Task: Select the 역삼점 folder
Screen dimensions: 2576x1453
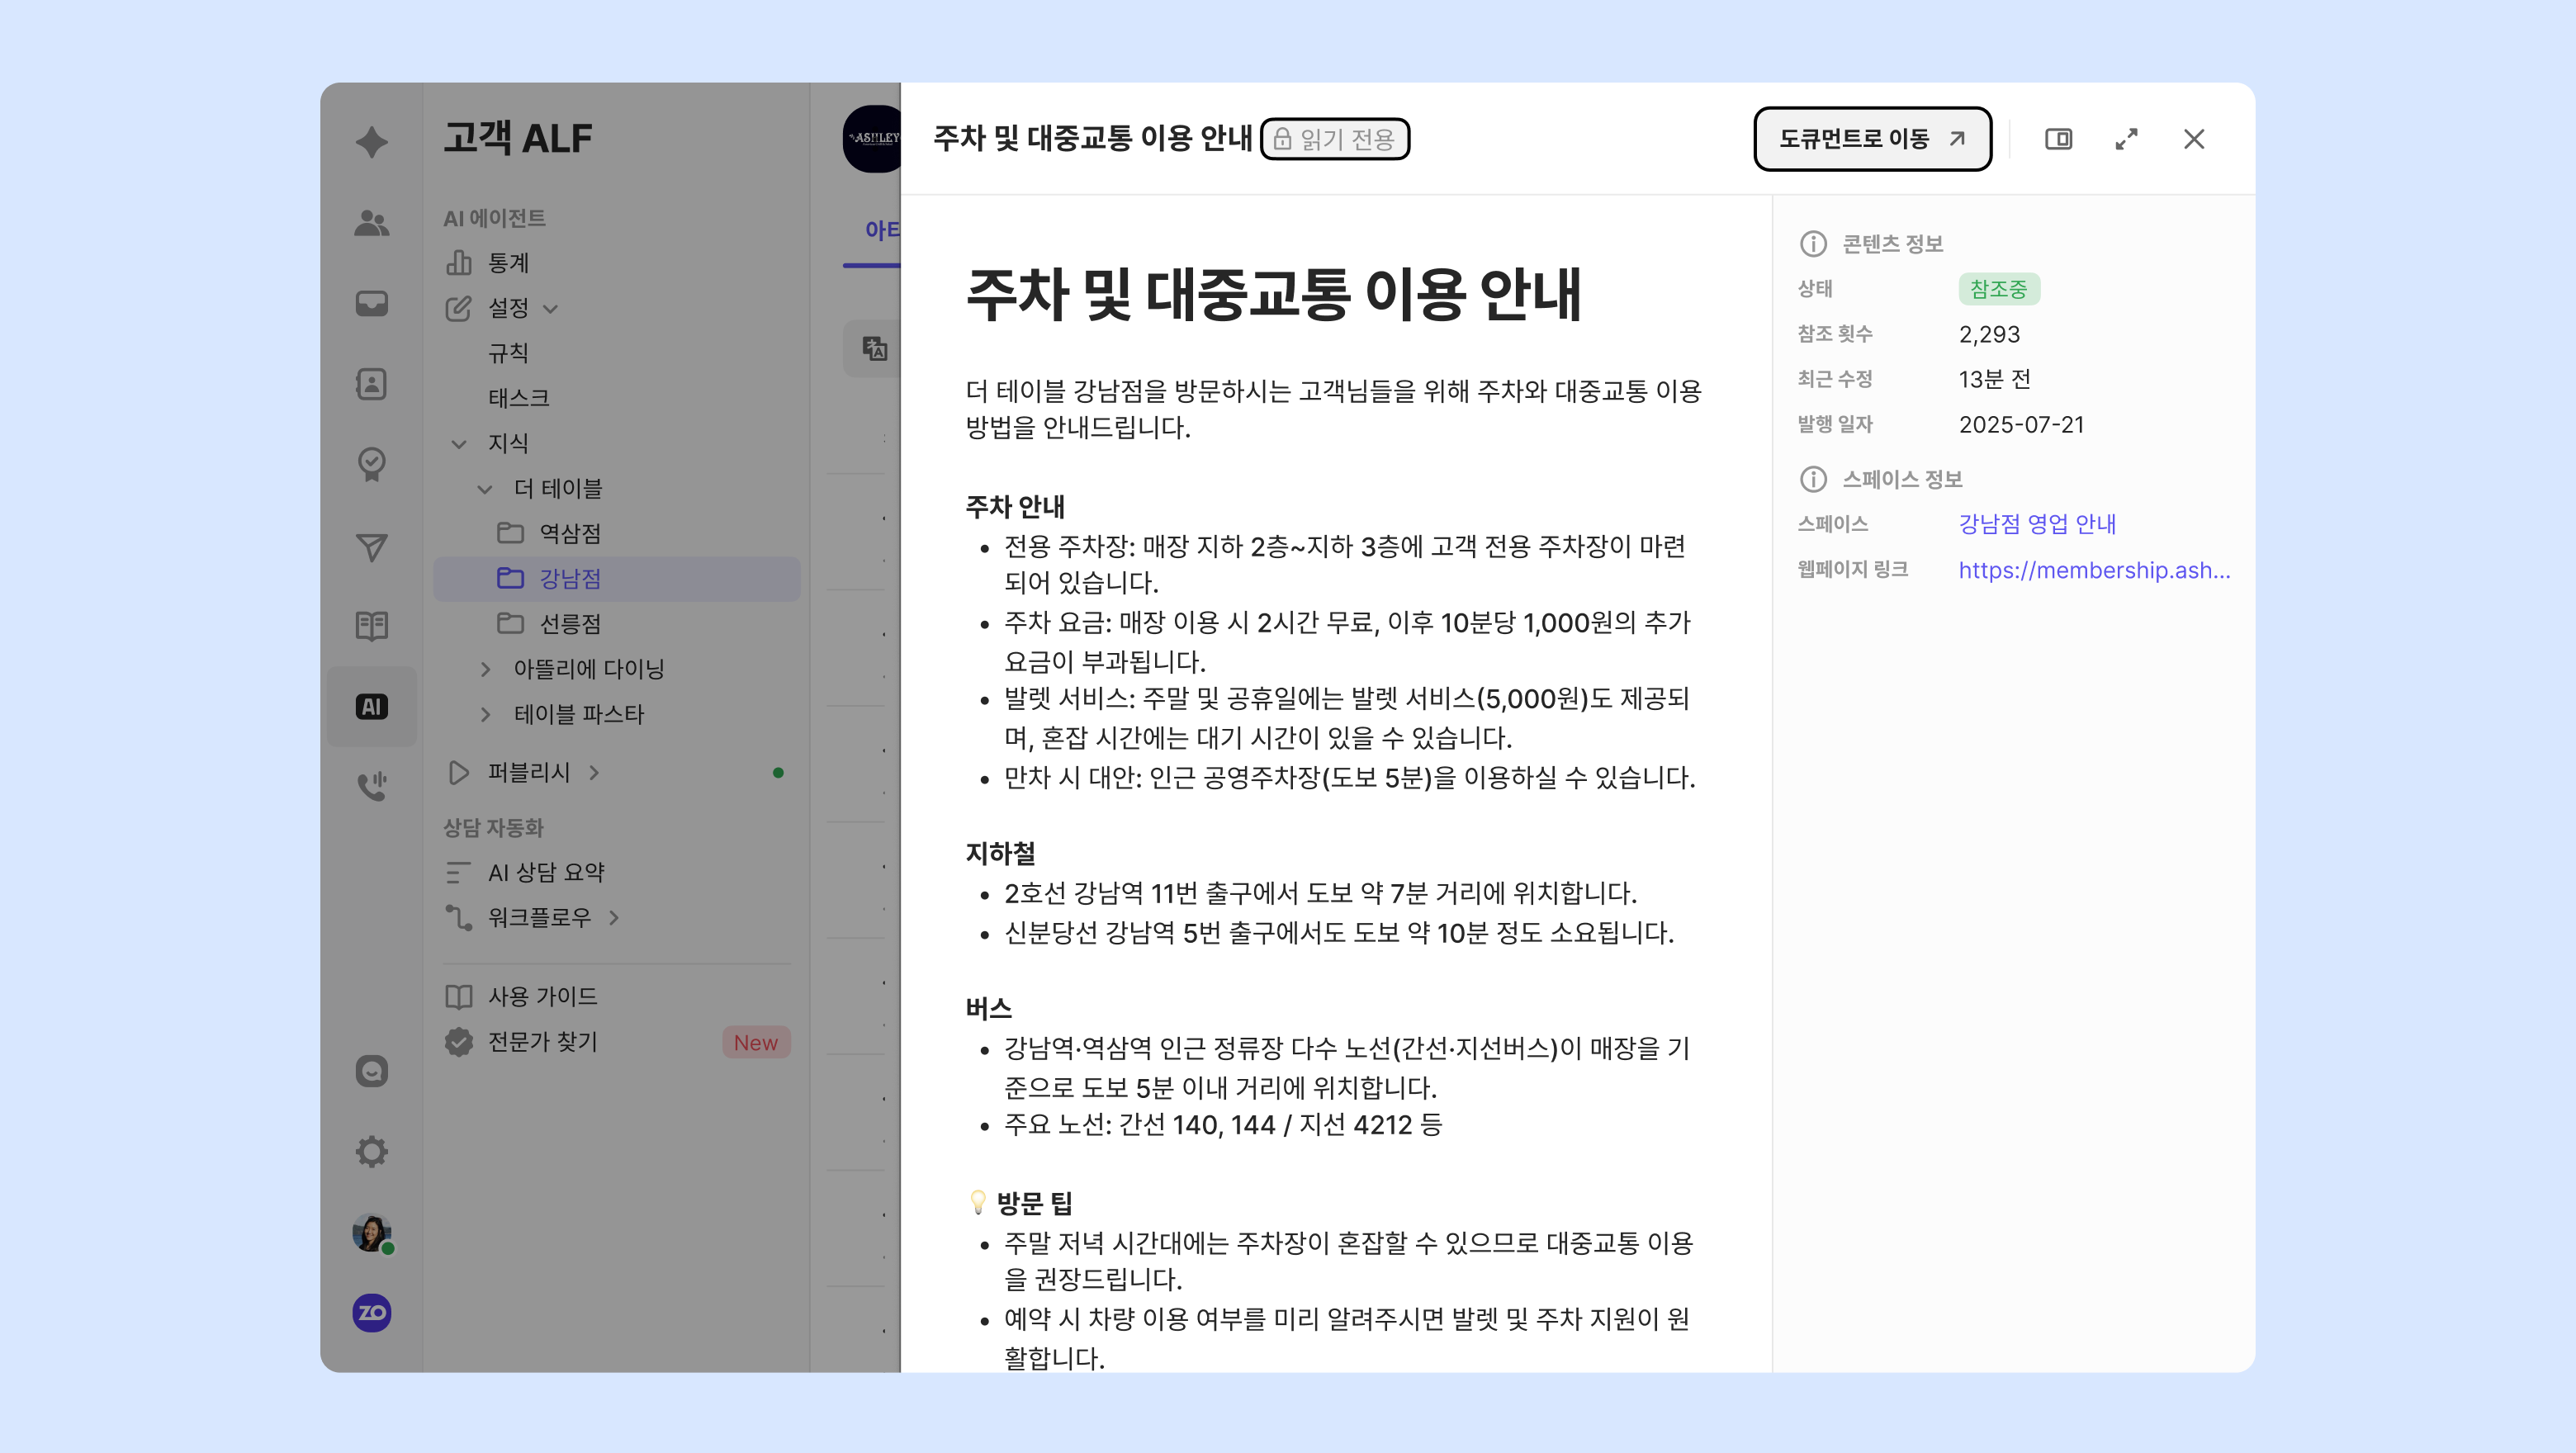Action: 570,534
